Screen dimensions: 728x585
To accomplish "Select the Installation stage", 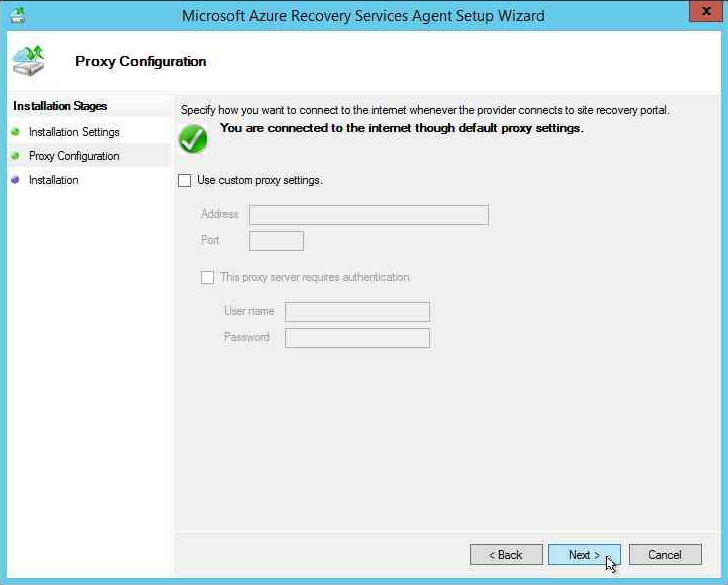I will [53, 180].
